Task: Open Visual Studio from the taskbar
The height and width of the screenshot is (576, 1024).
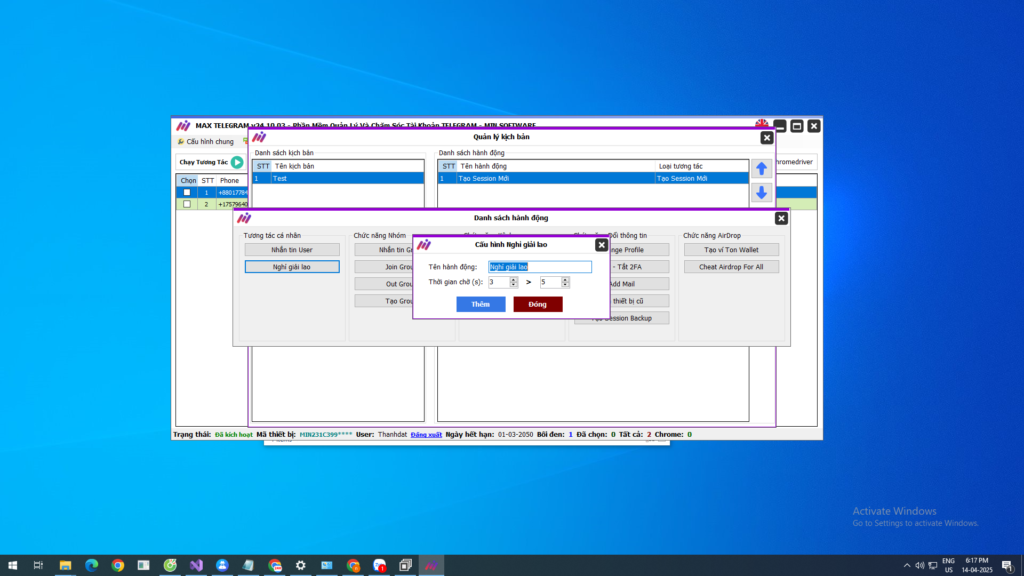Action: pyautogui.click(x=197, y=565)
